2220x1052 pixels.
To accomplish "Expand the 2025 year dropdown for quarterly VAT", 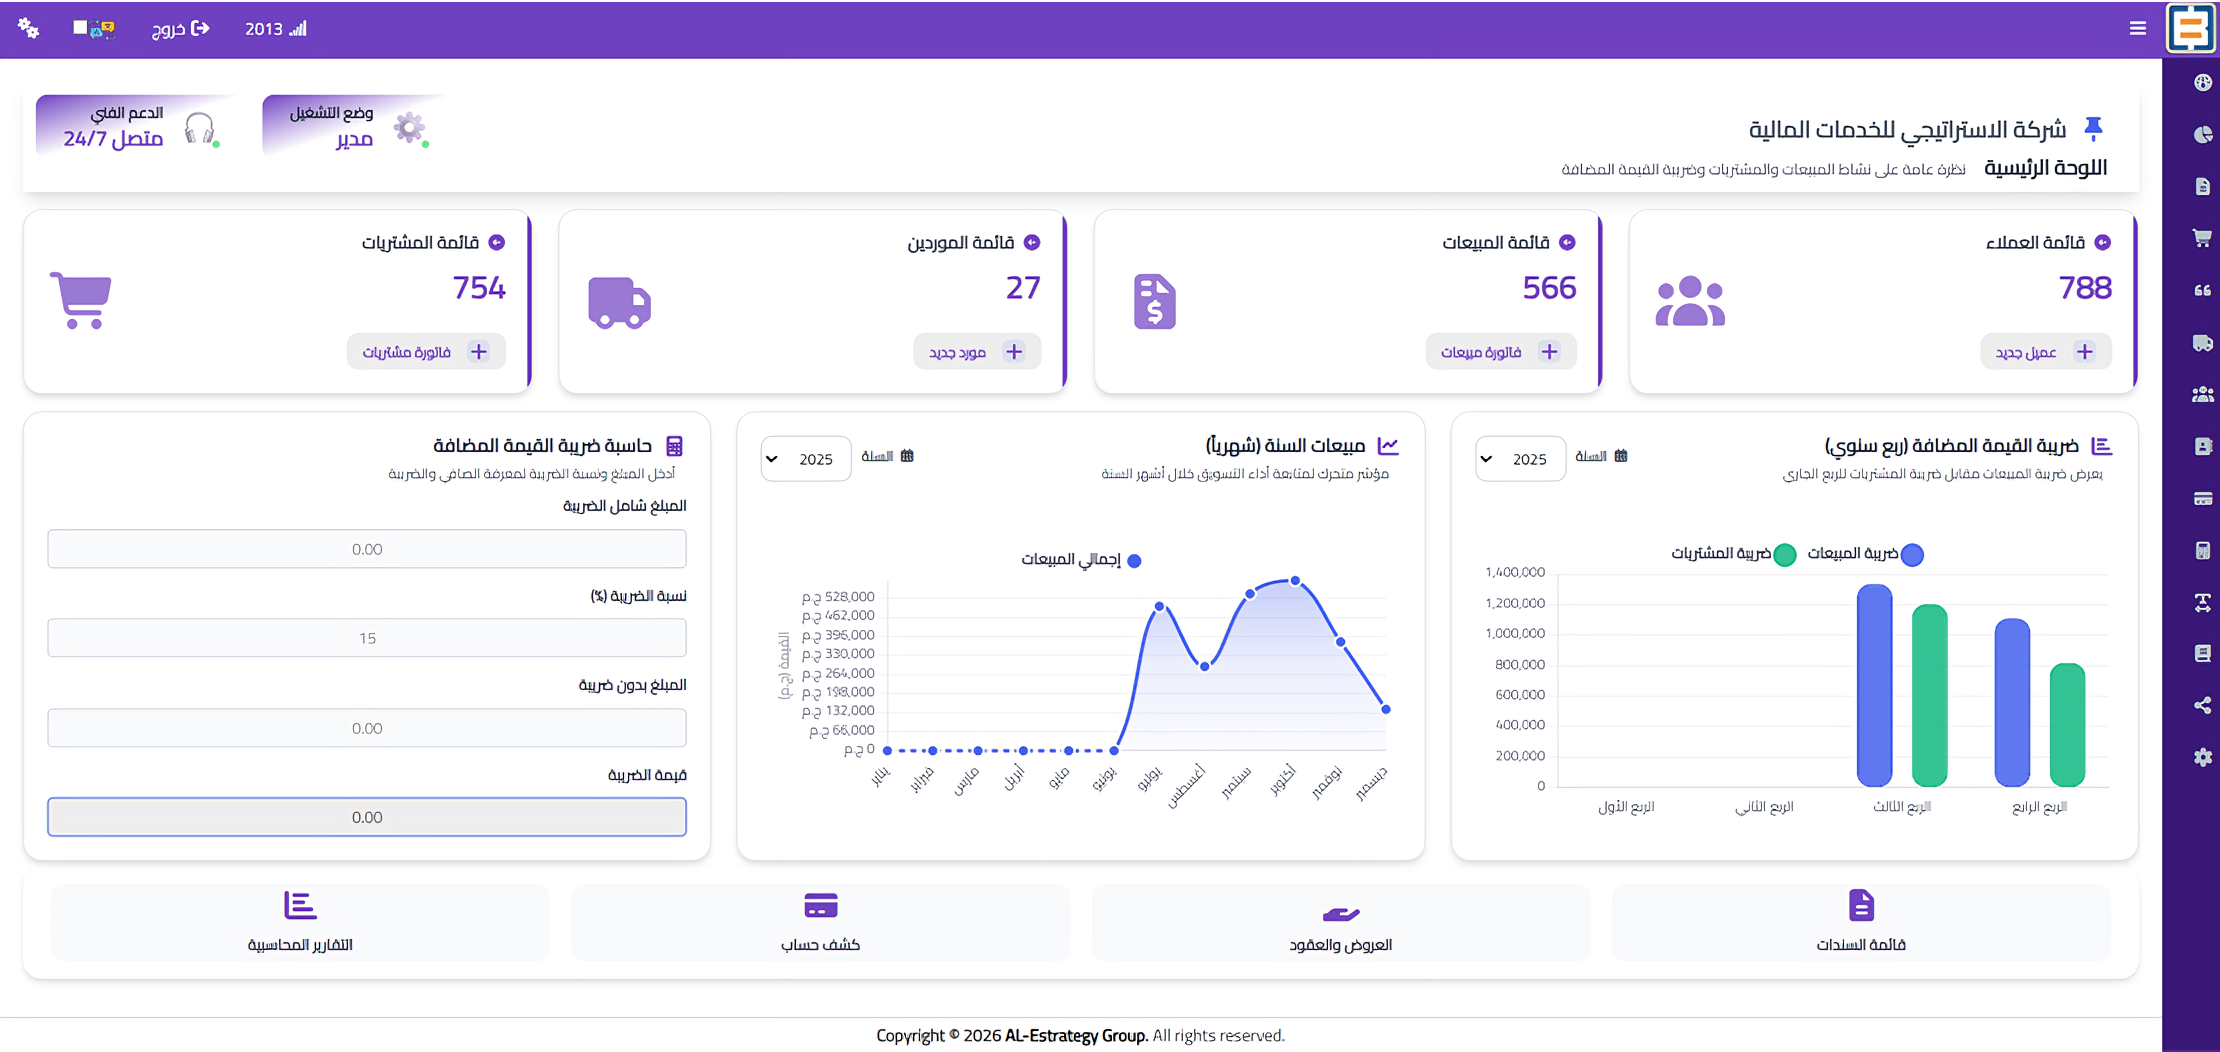I will click(x=1520, y=459).
